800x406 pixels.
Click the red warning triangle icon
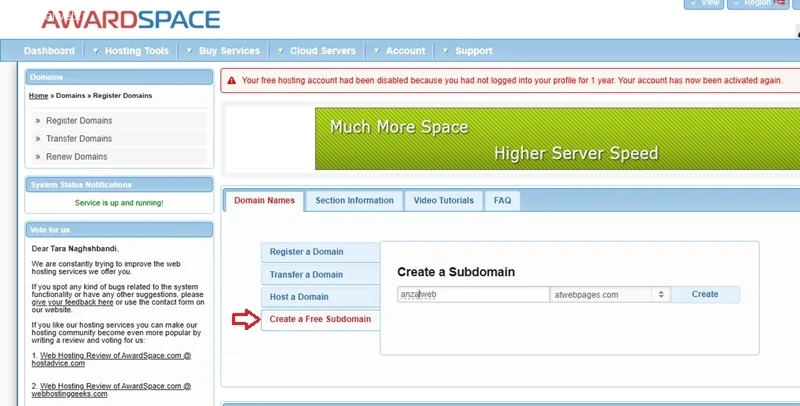pyautogui.click(x=232, y=81)
